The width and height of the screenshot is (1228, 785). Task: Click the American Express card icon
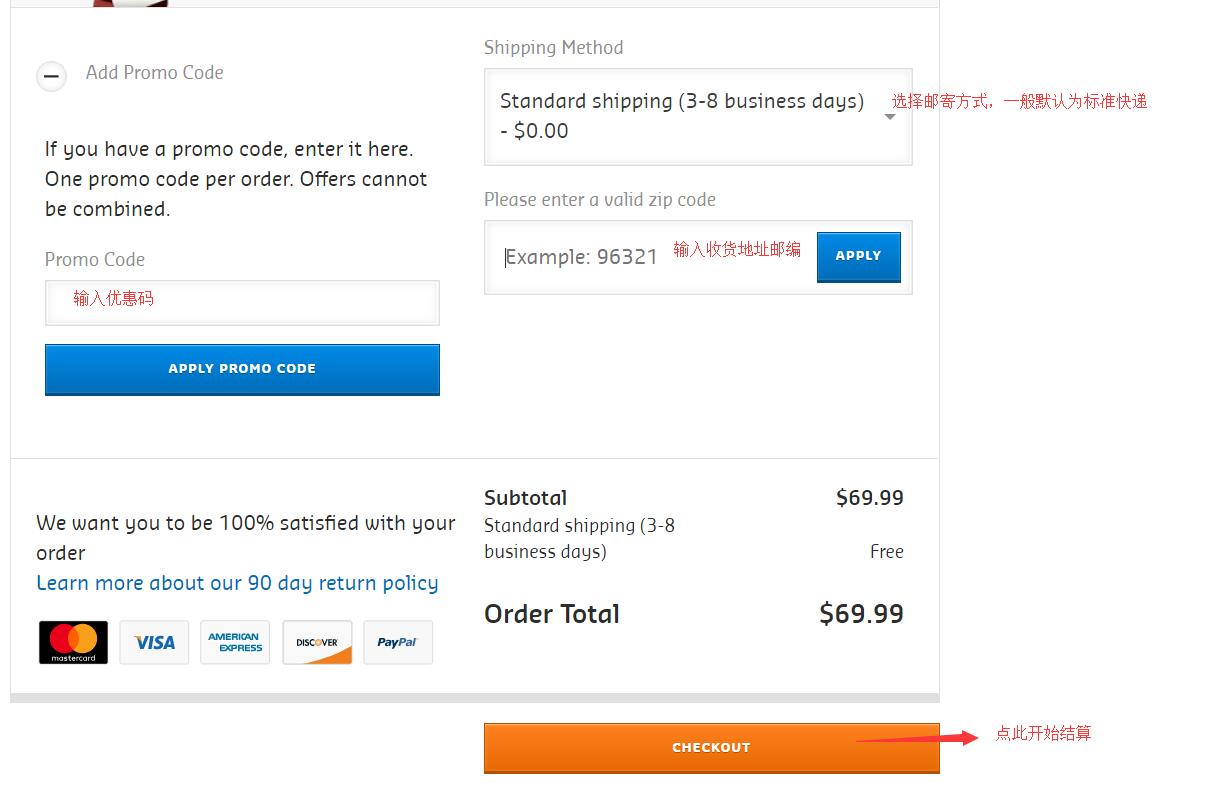pos(235,642)
